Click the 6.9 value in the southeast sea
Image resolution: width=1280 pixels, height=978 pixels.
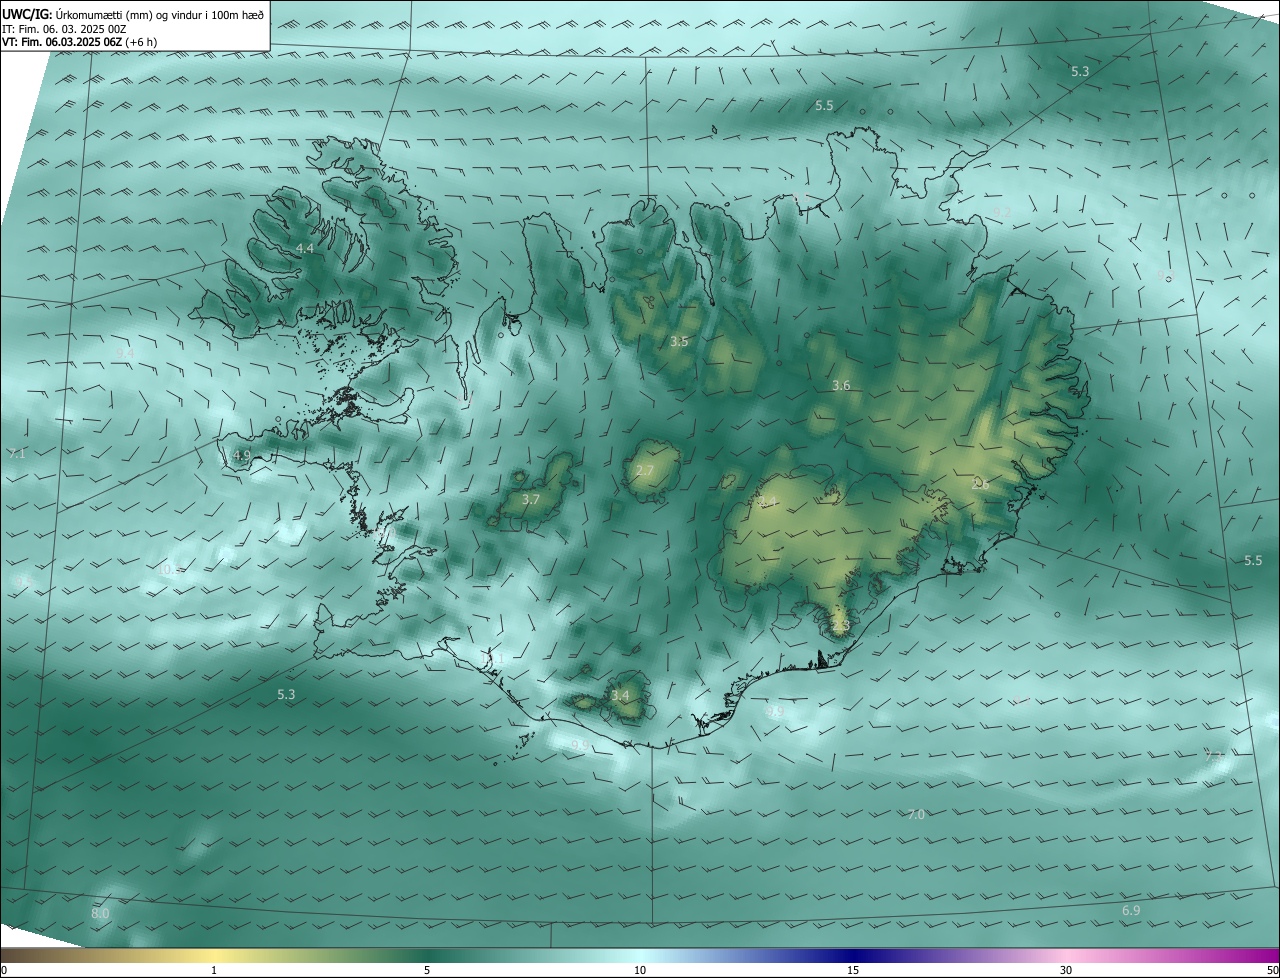click(1131, 911)
